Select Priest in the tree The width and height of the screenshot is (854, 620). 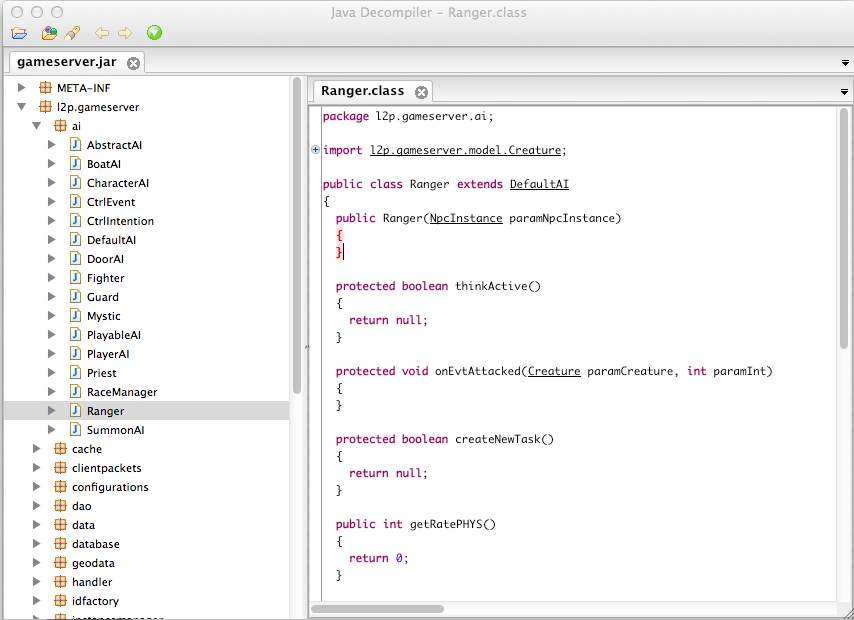click(x=101, y=373)
